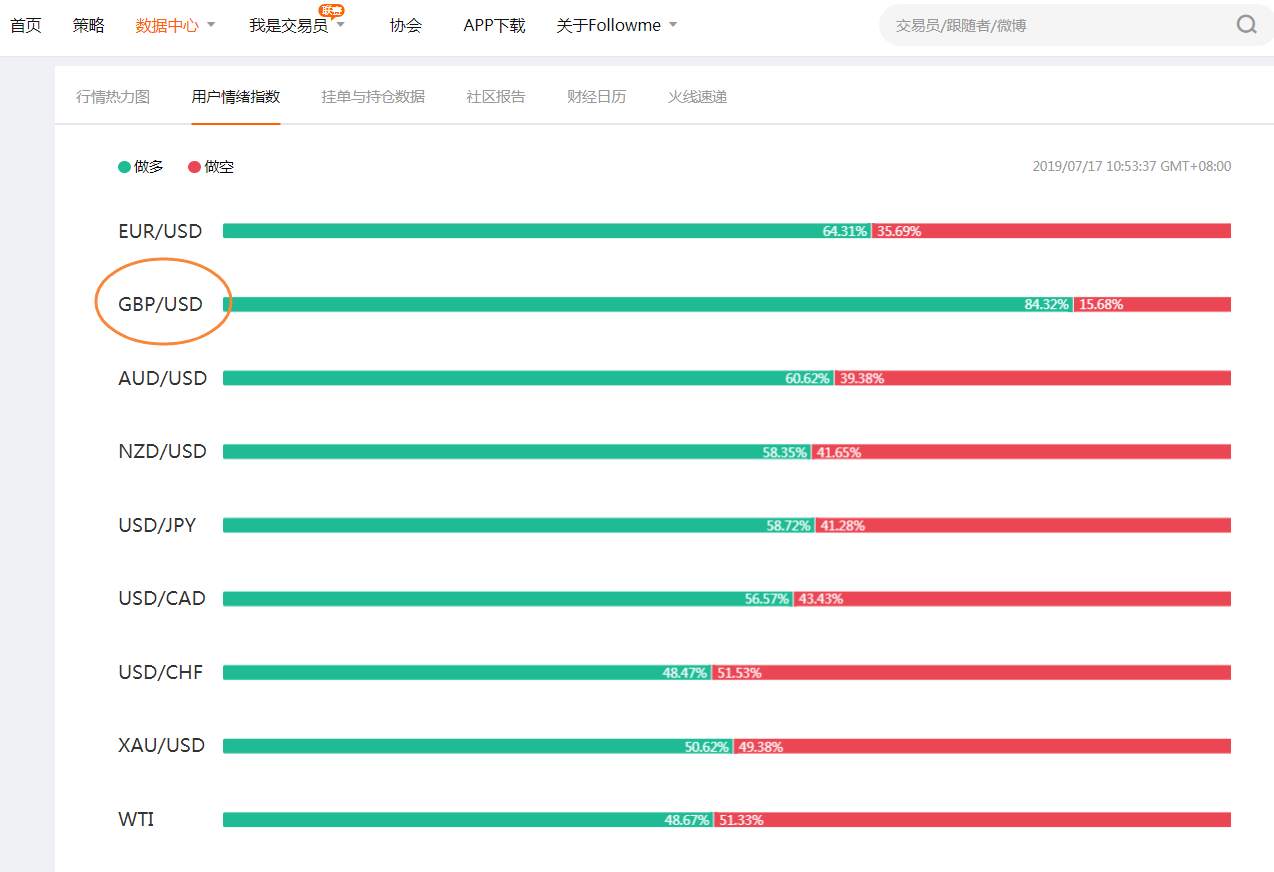Click the 做空 legend text
Image resolution: width=1274 pixels, height=872 pixels.
point(219,167)
